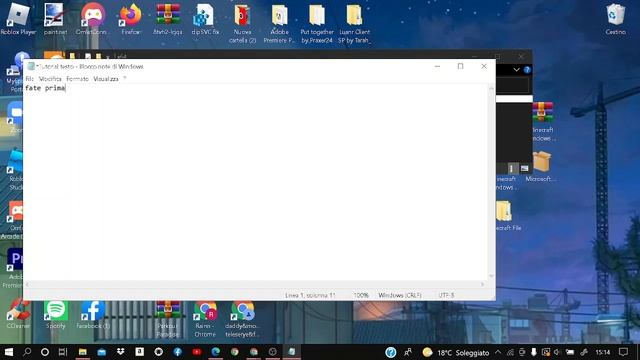Viewport: 640px width, 360px height.
Task: Select the WinRAR archive next to Firefox
Action: (x=167, y=19)
